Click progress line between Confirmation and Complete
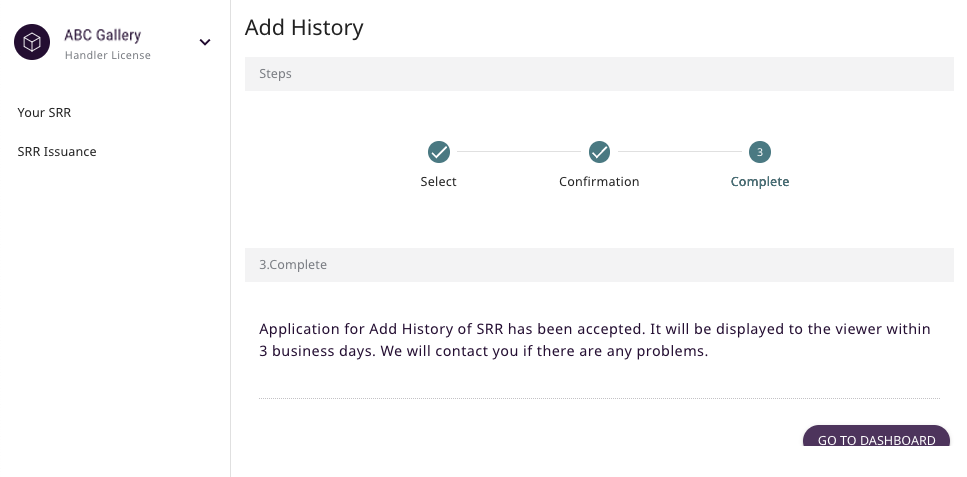The width and height of the screenshot is (967, 477). click(680, 151)
